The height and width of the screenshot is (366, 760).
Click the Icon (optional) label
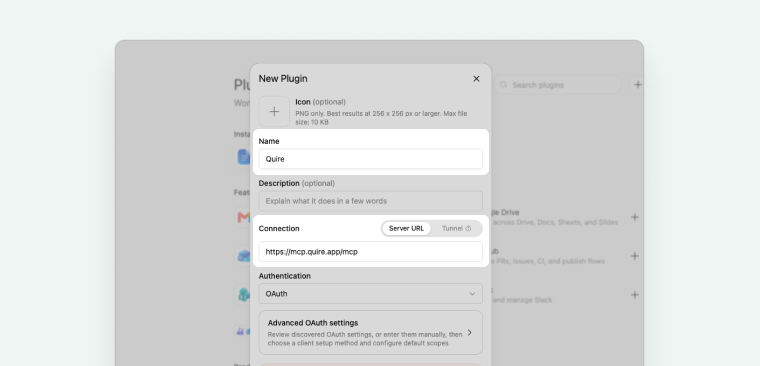[x=320, y=102]
